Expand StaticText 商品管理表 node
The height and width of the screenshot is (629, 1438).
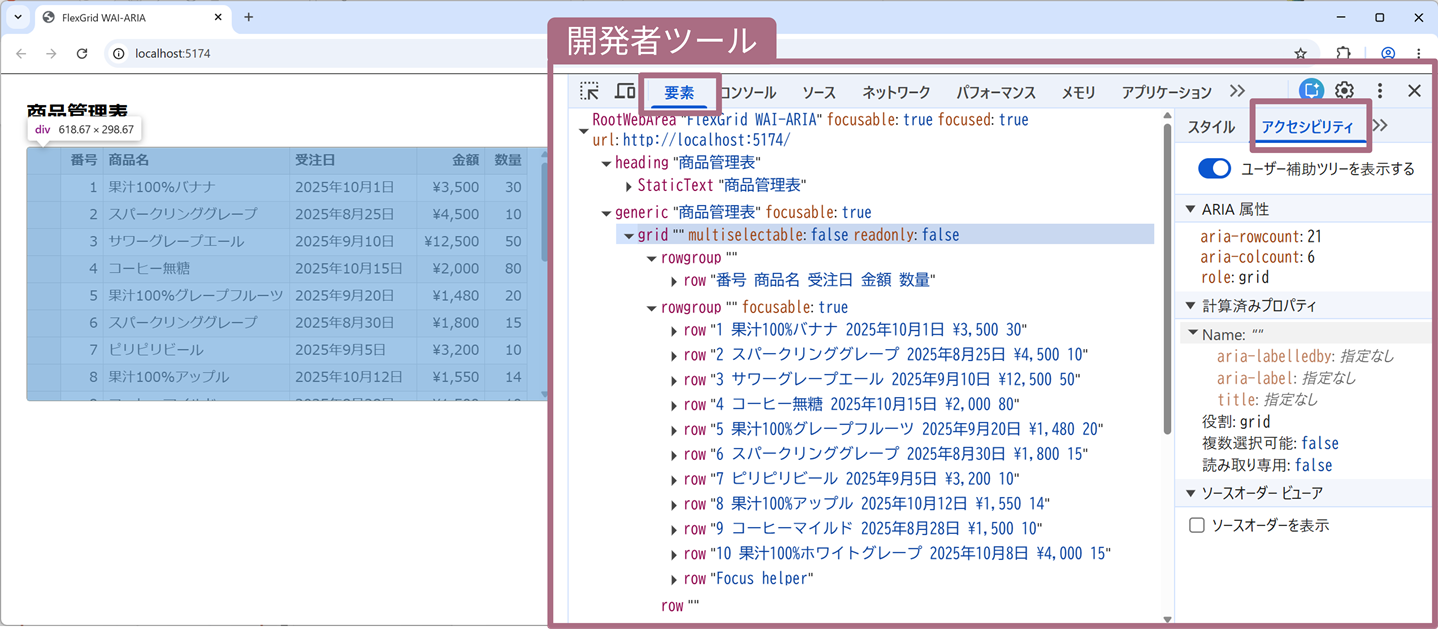point(628,186)
